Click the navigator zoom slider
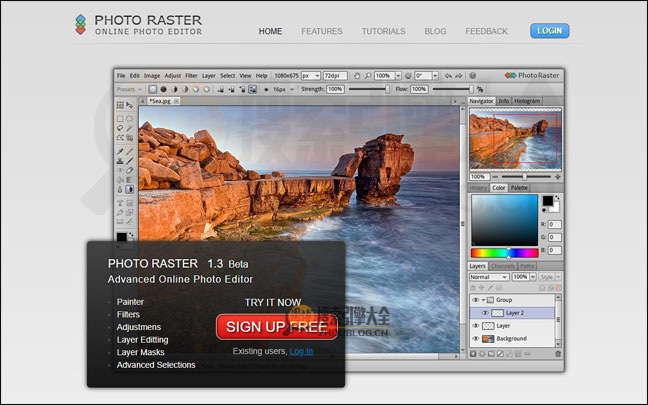Viewport: 648px width, 405px height. pos(524,177)
